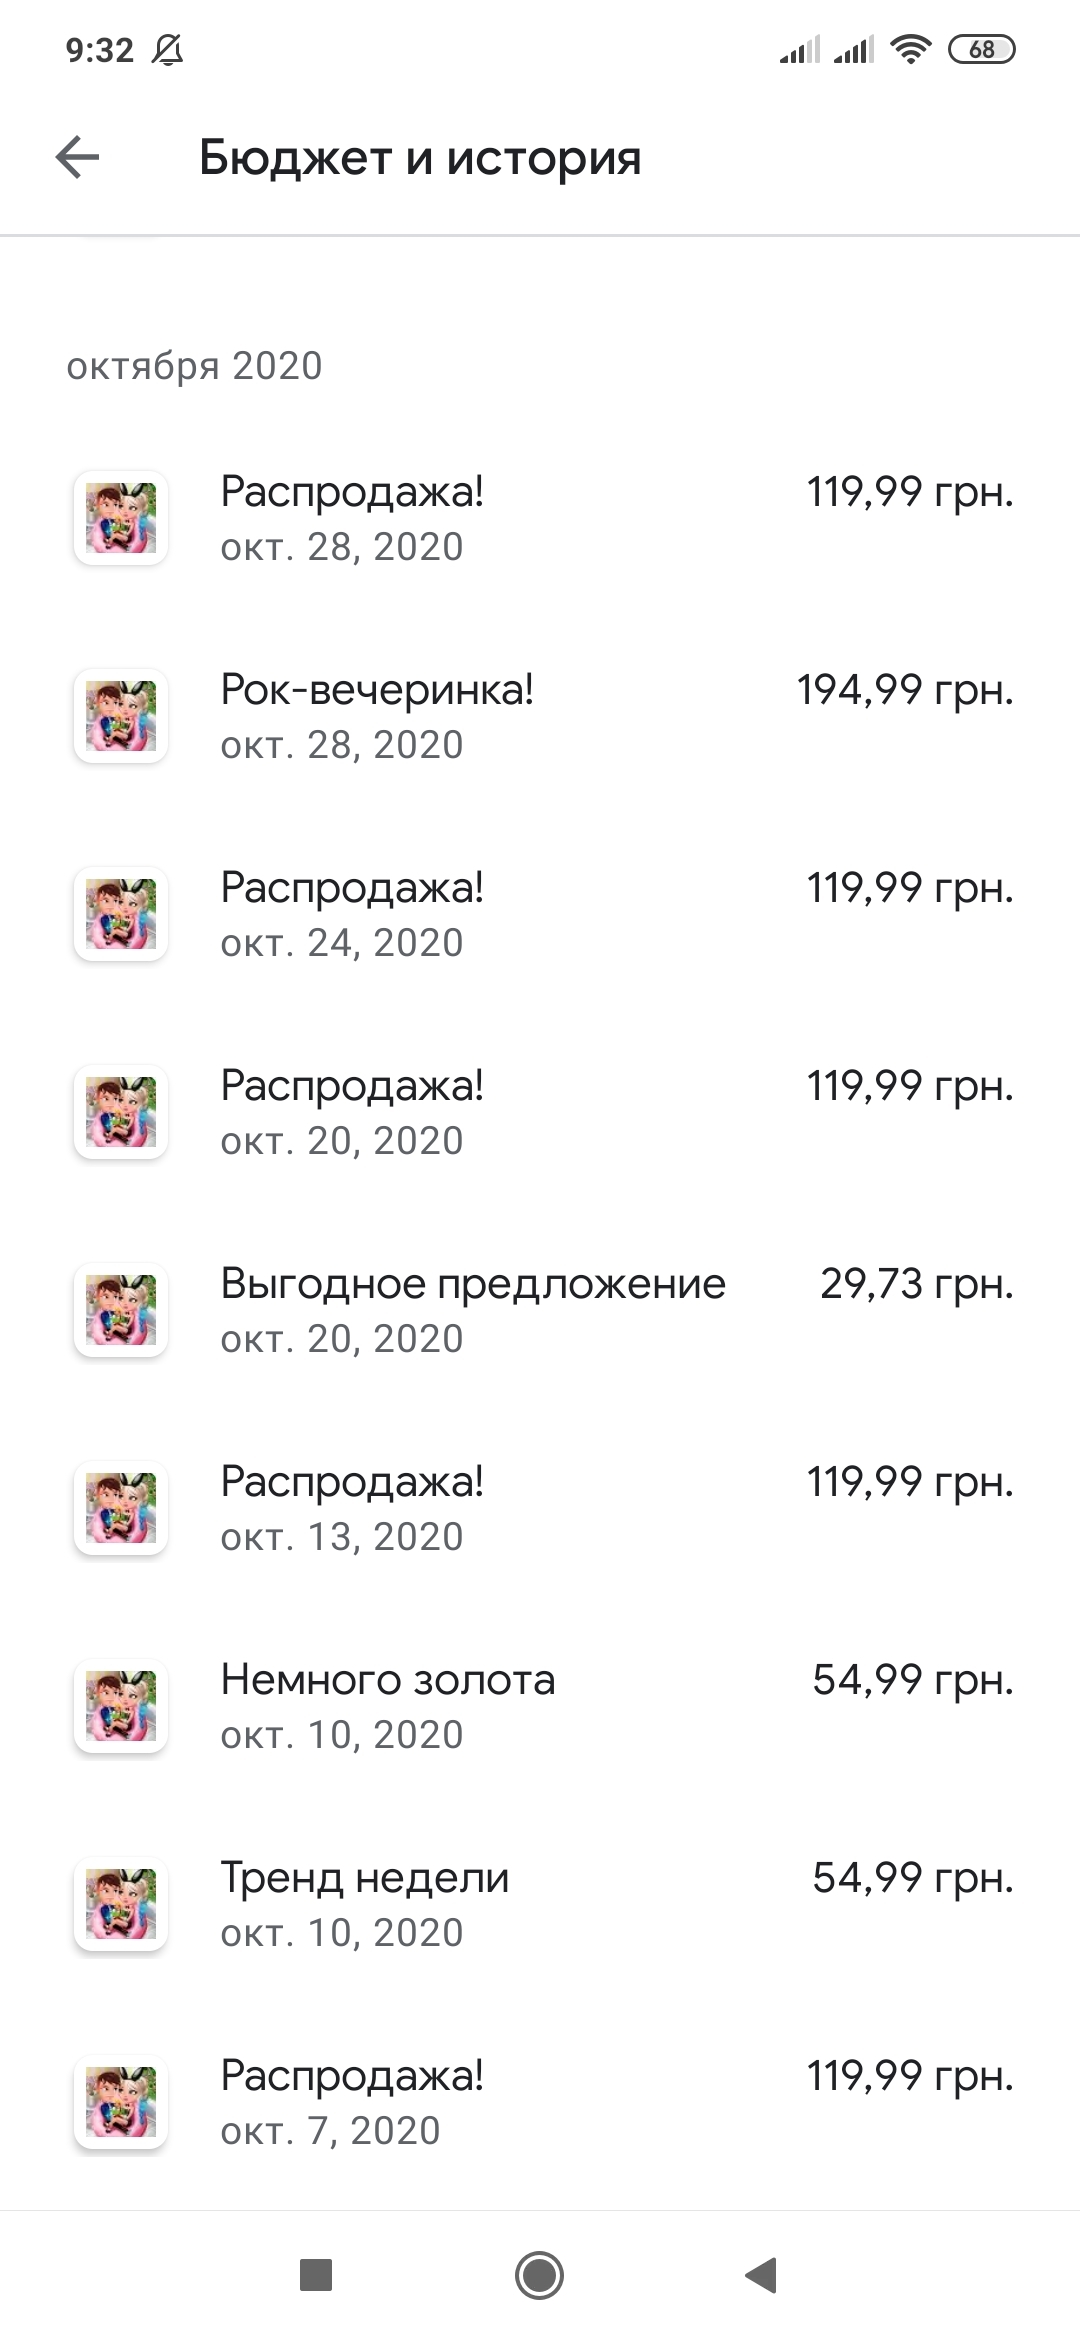Tap app icon next to Выгодное предложение
Image resolution: width=1080 pixels, height=2340 pixels.
[x=121, y=1310]
